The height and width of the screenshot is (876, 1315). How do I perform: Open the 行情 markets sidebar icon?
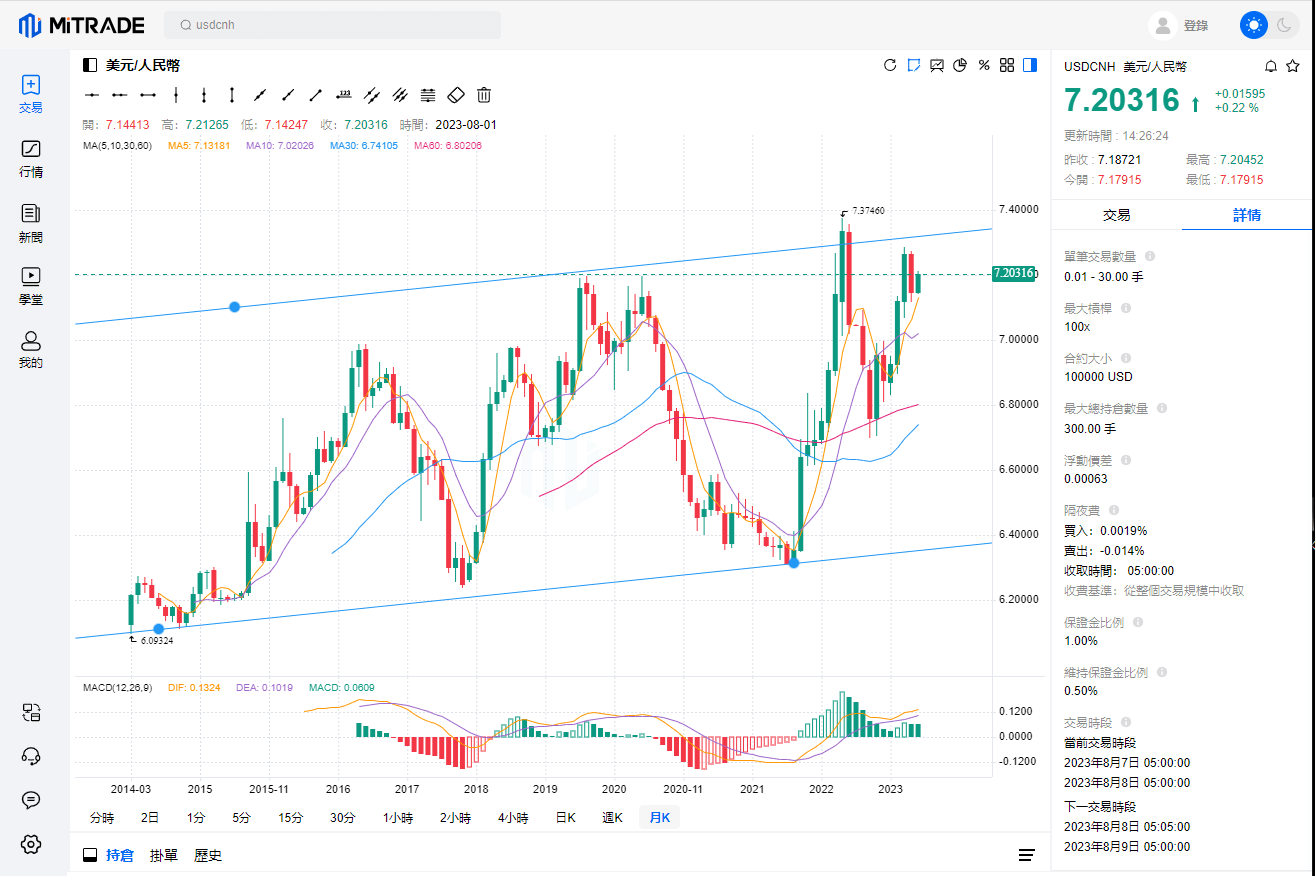pos(31,158)
